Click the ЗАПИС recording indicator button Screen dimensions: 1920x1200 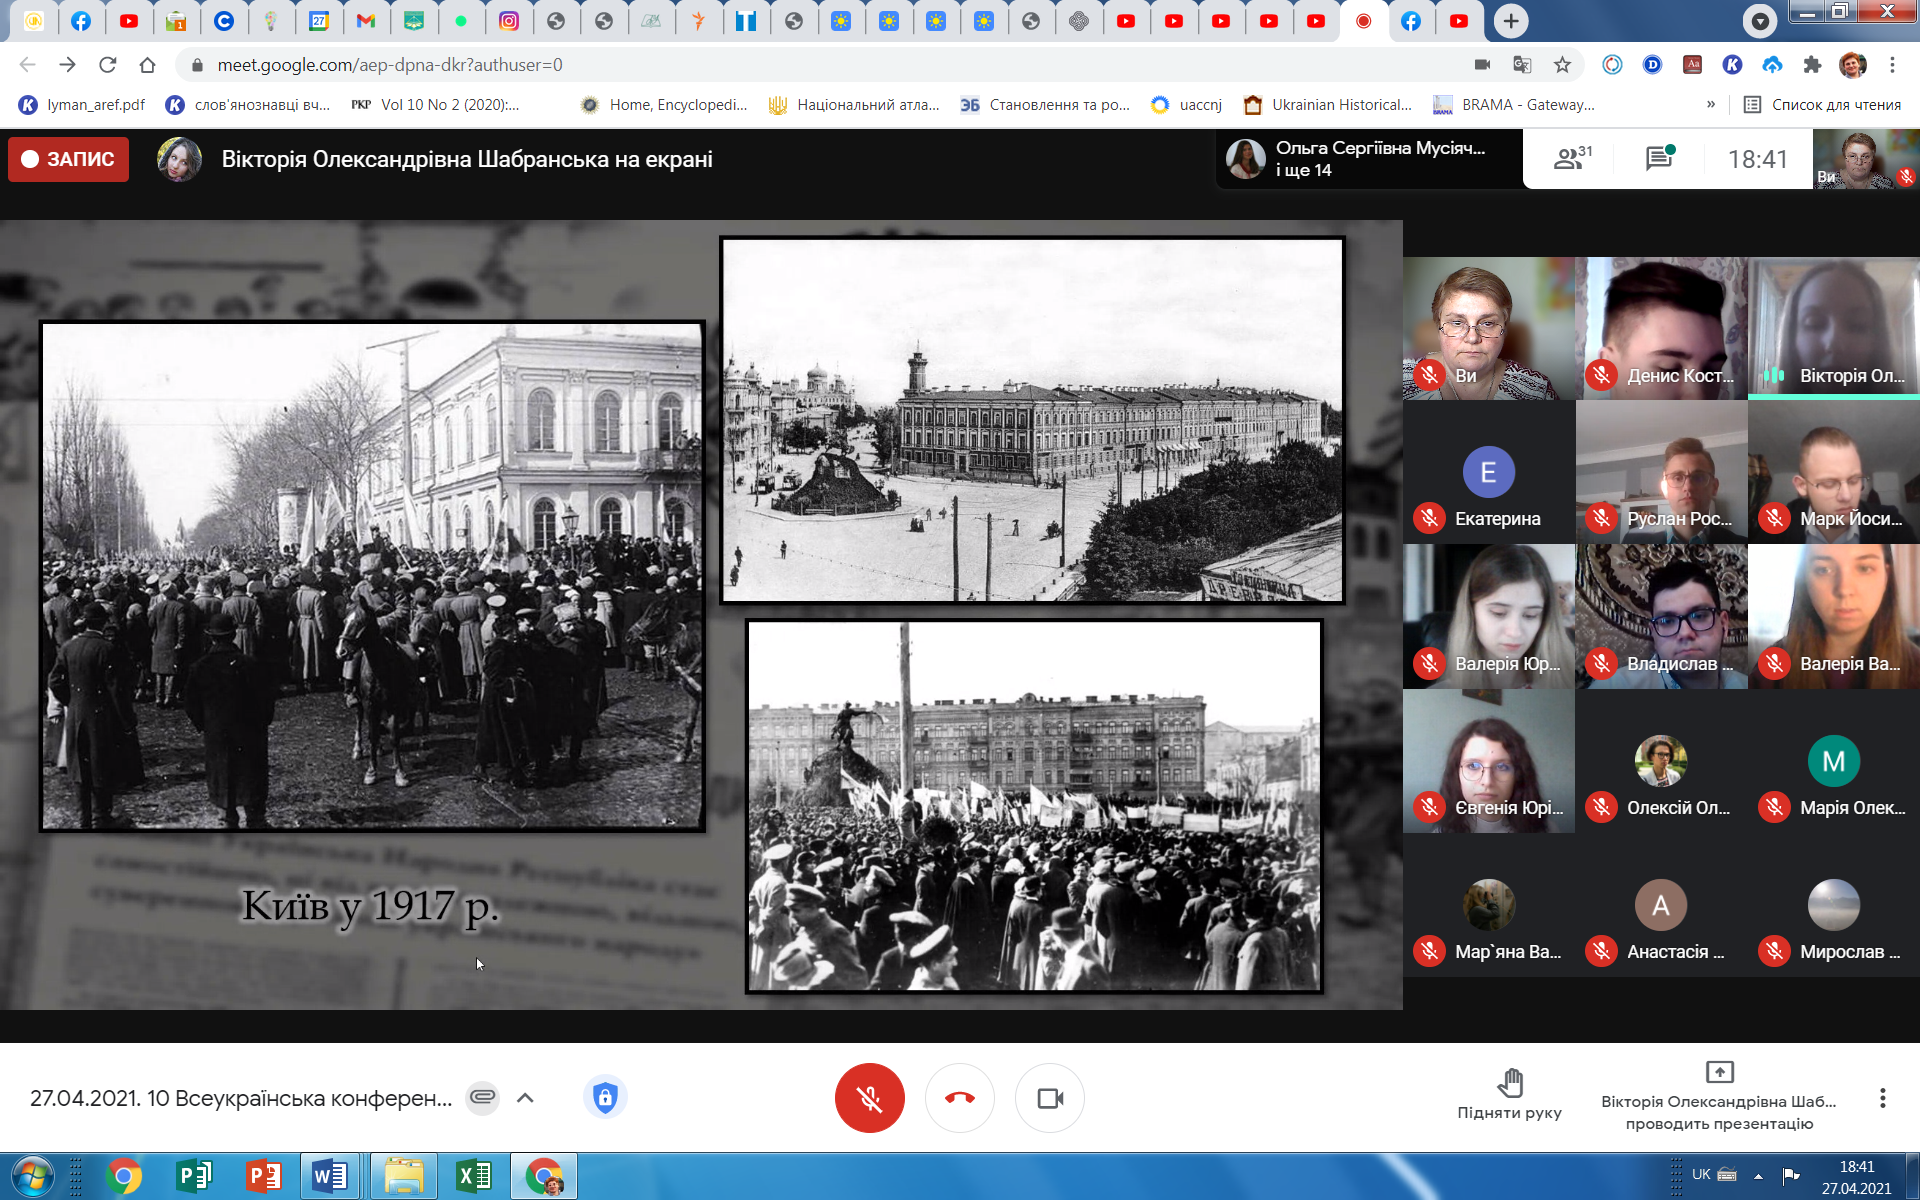[68, 159]
